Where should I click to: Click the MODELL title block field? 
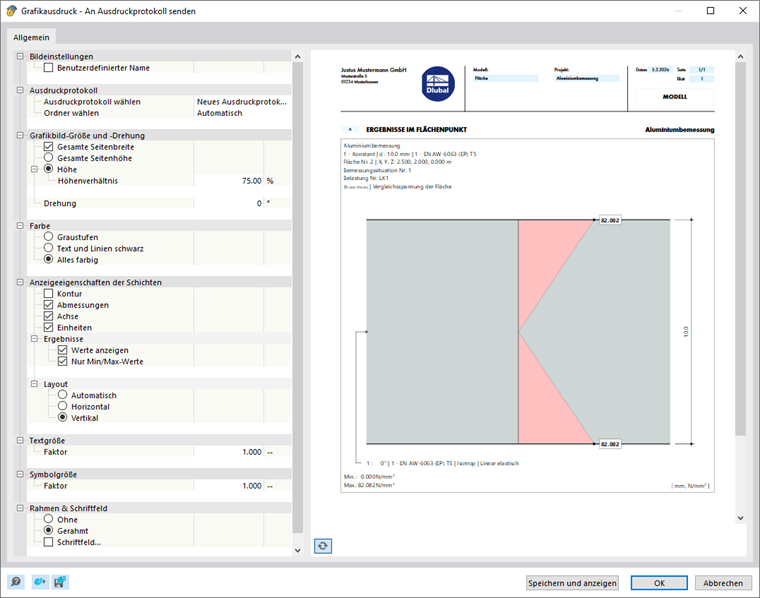pos(675,96)
